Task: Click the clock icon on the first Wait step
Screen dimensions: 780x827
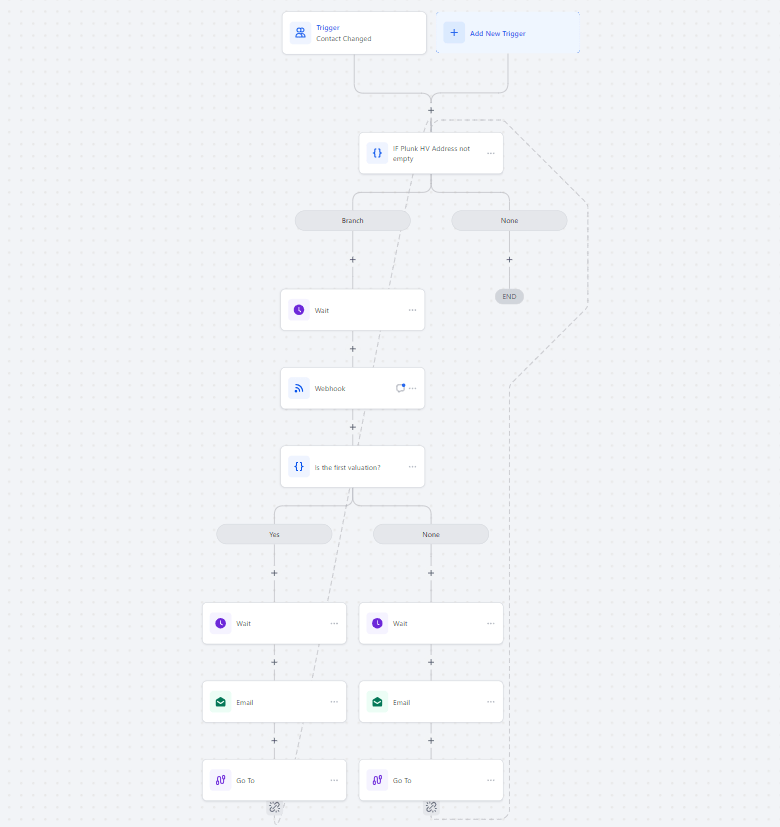Action: (x=298, y=310)
